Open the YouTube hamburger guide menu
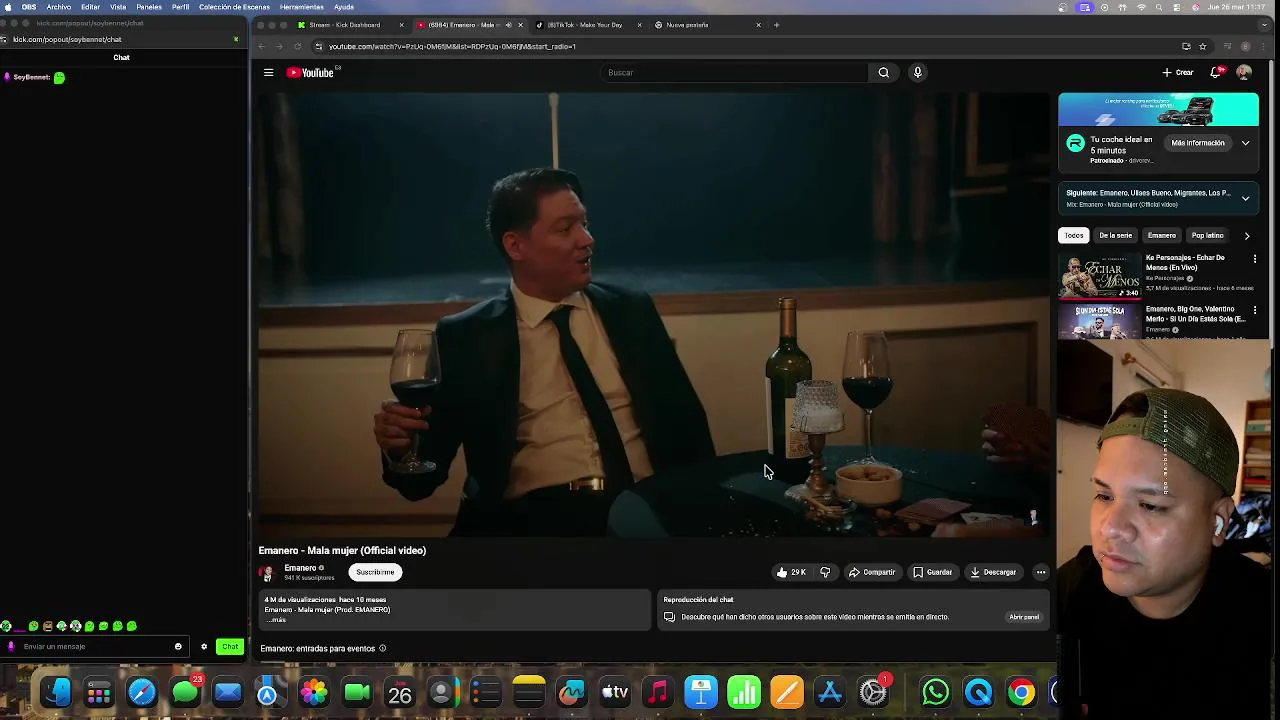This screenshot has height=720, width=1280. (268, 72)
